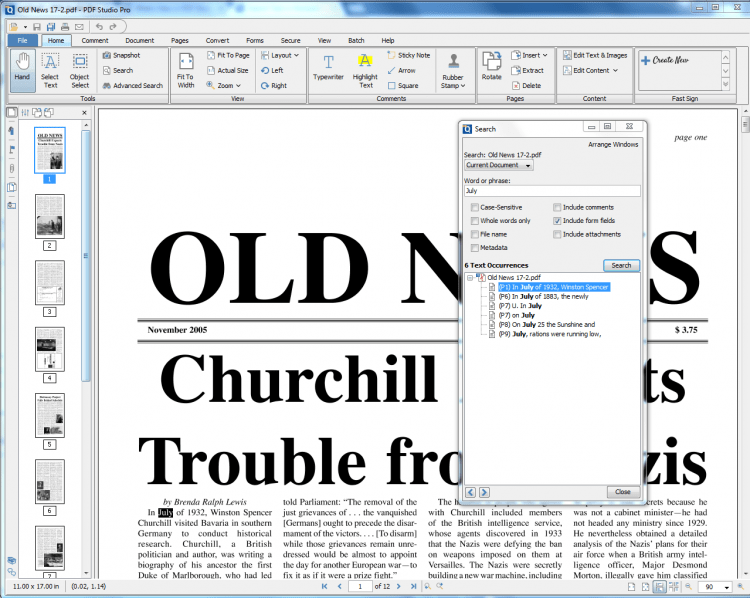This screenshot has width=750, height=598.
Task: Click the Typewriter comment tool
Action: pyautogui.click(x=328, y=68)
